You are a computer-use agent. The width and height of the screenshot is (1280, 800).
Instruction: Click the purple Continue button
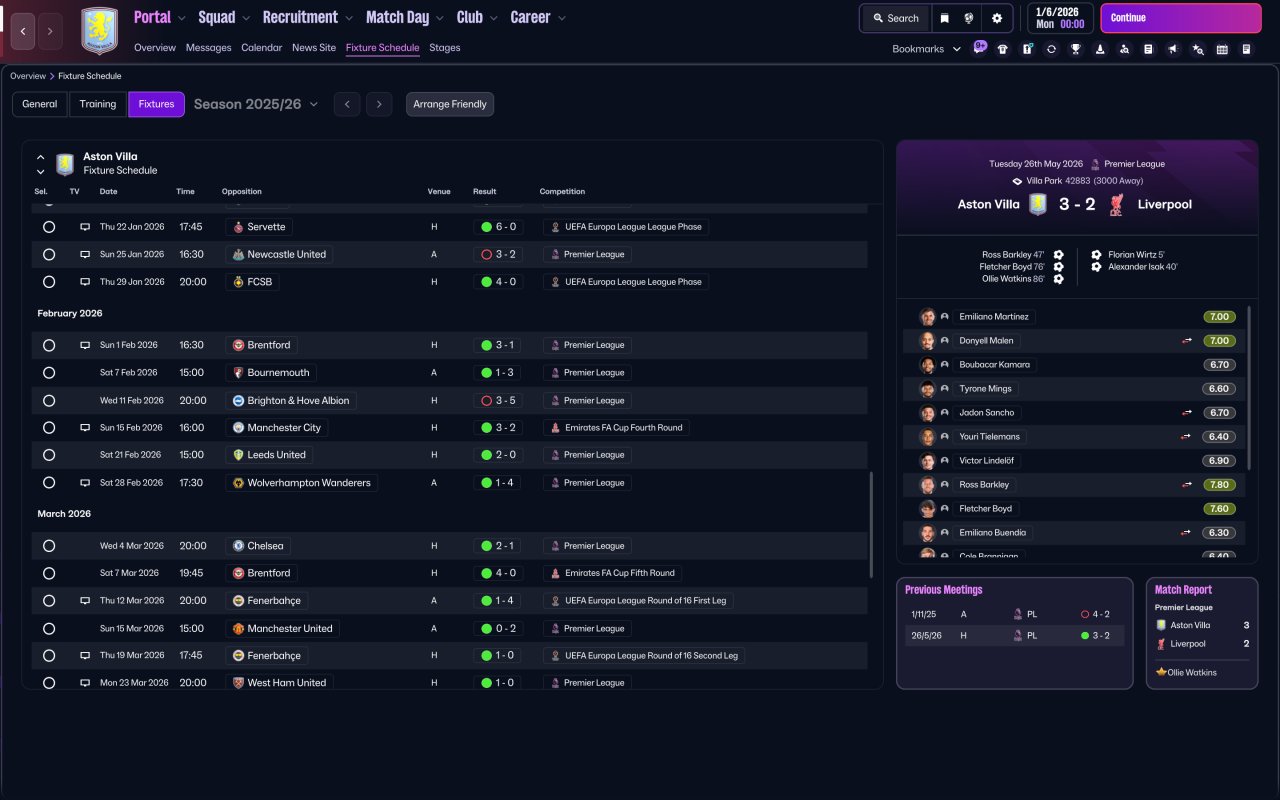[1181, 18]
